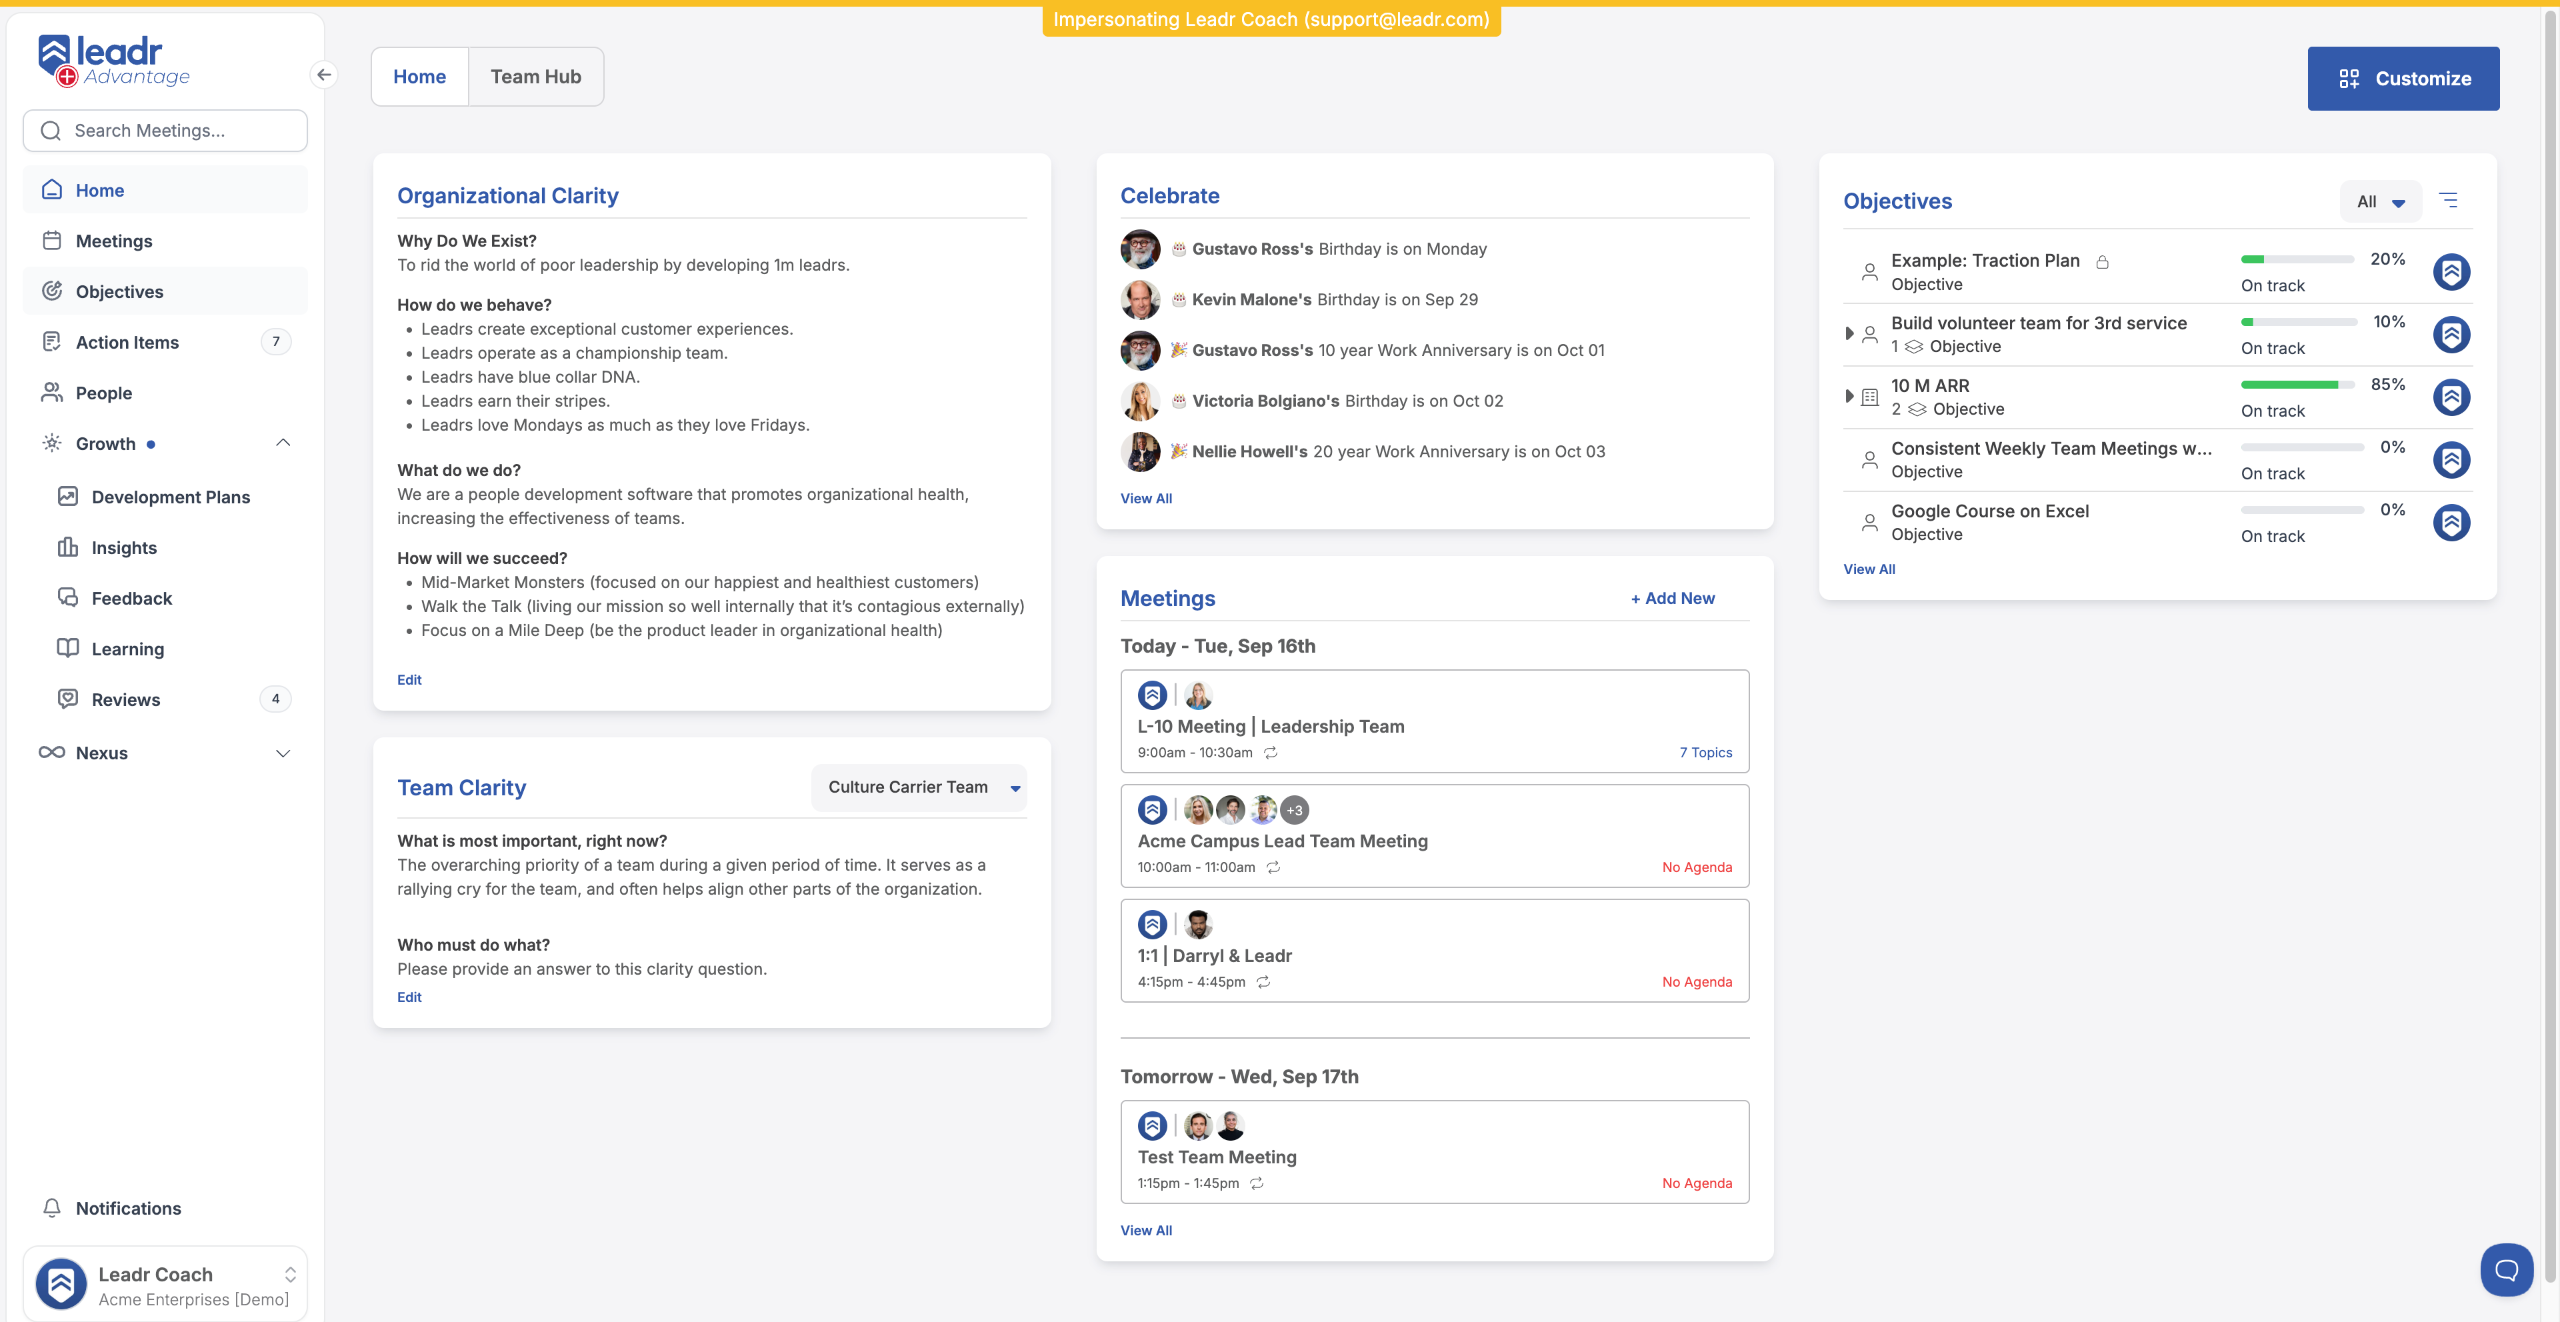Image resolution: width=2560 pixels, height=1322 pixels.
Task: Click Gustavo Ross's birthday avatar
Action: (x=1140, y=249)
